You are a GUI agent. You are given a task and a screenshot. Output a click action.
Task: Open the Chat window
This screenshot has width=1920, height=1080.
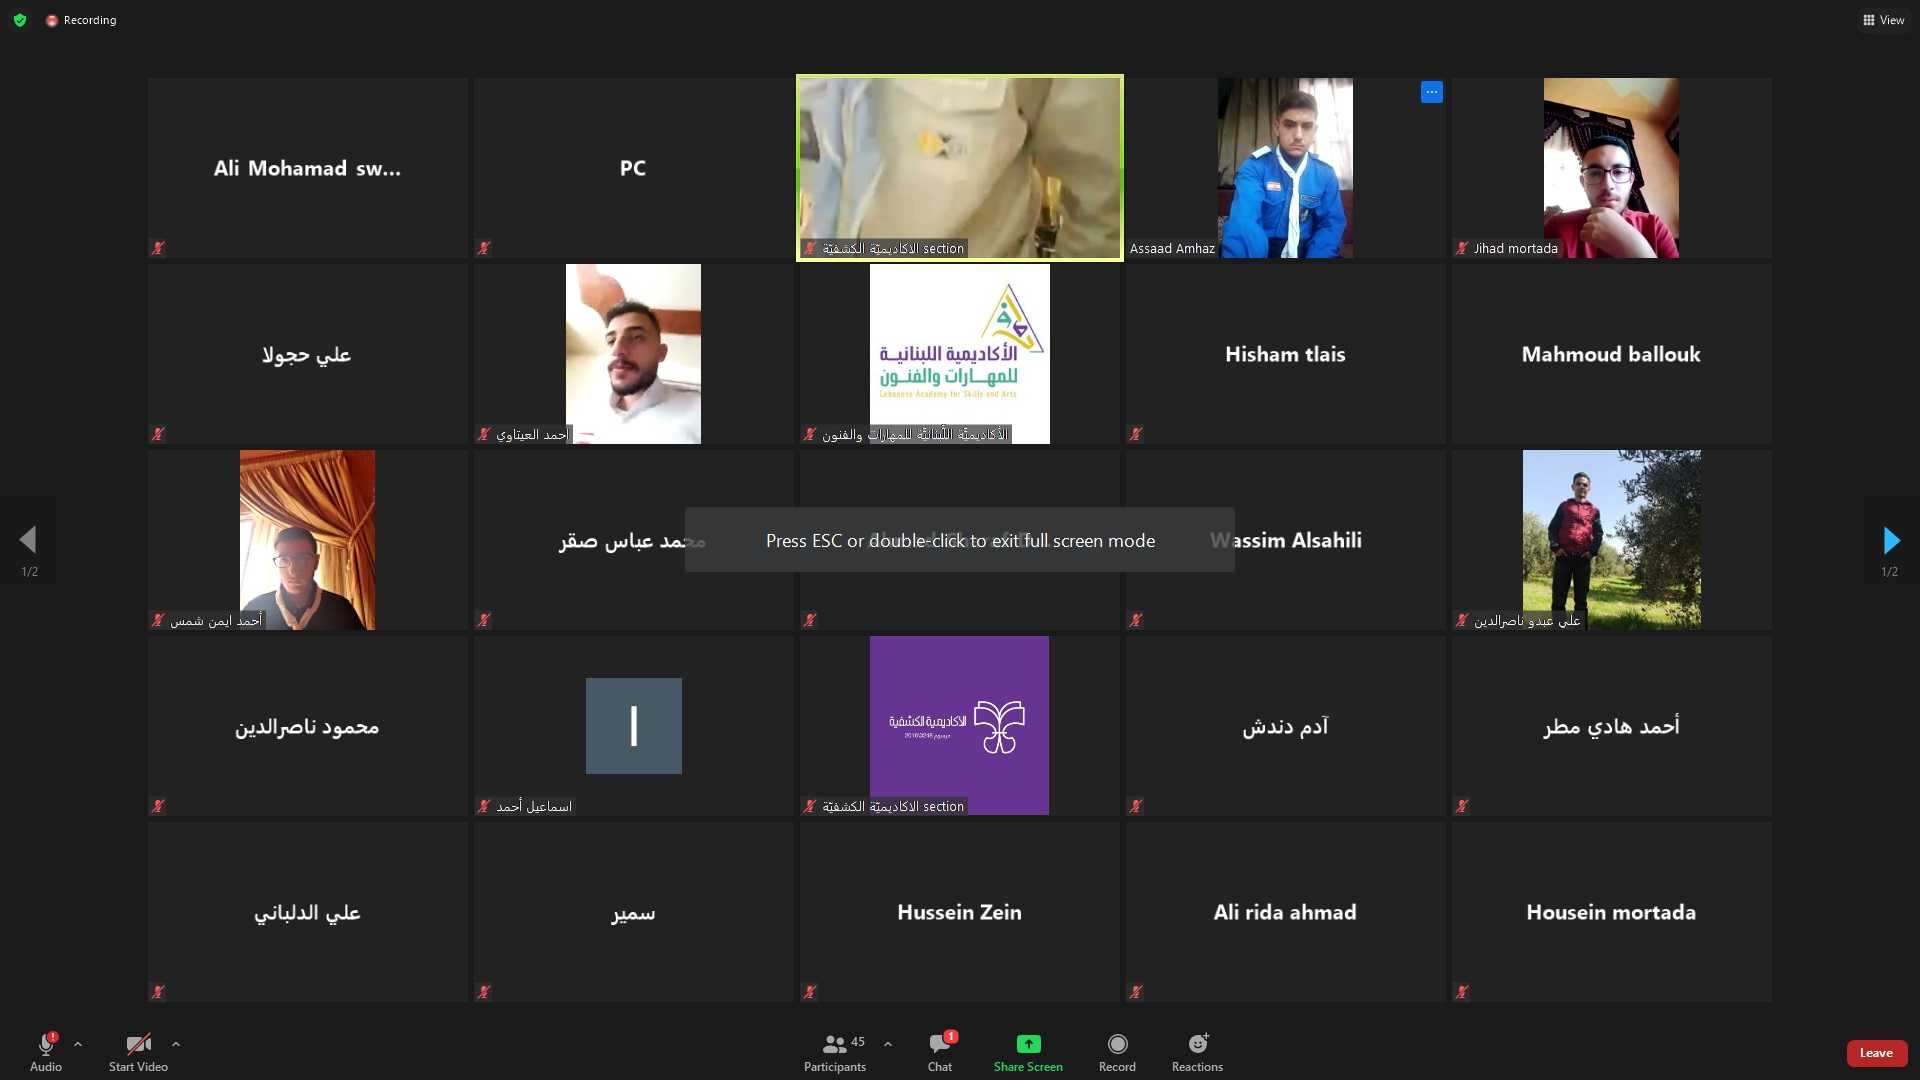pos(940,1051)
